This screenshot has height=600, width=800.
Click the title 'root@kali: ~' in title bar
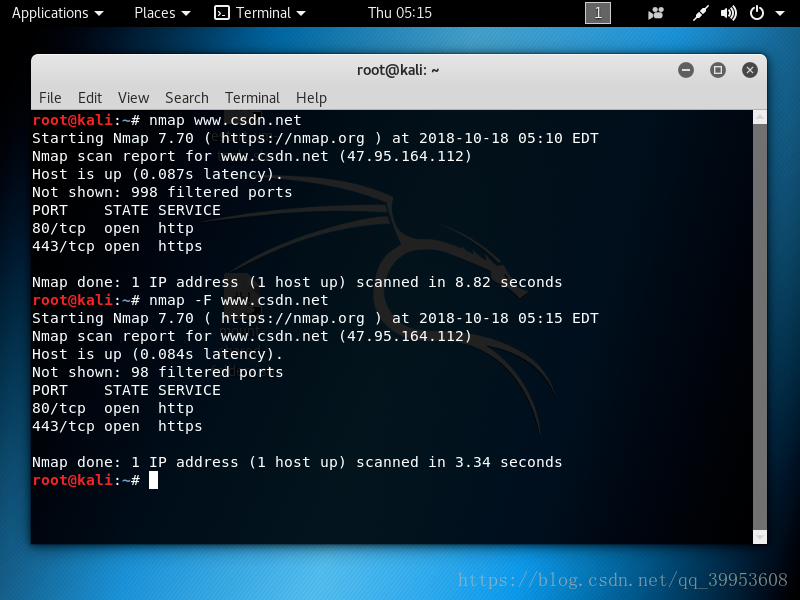(x=398, y=70)
